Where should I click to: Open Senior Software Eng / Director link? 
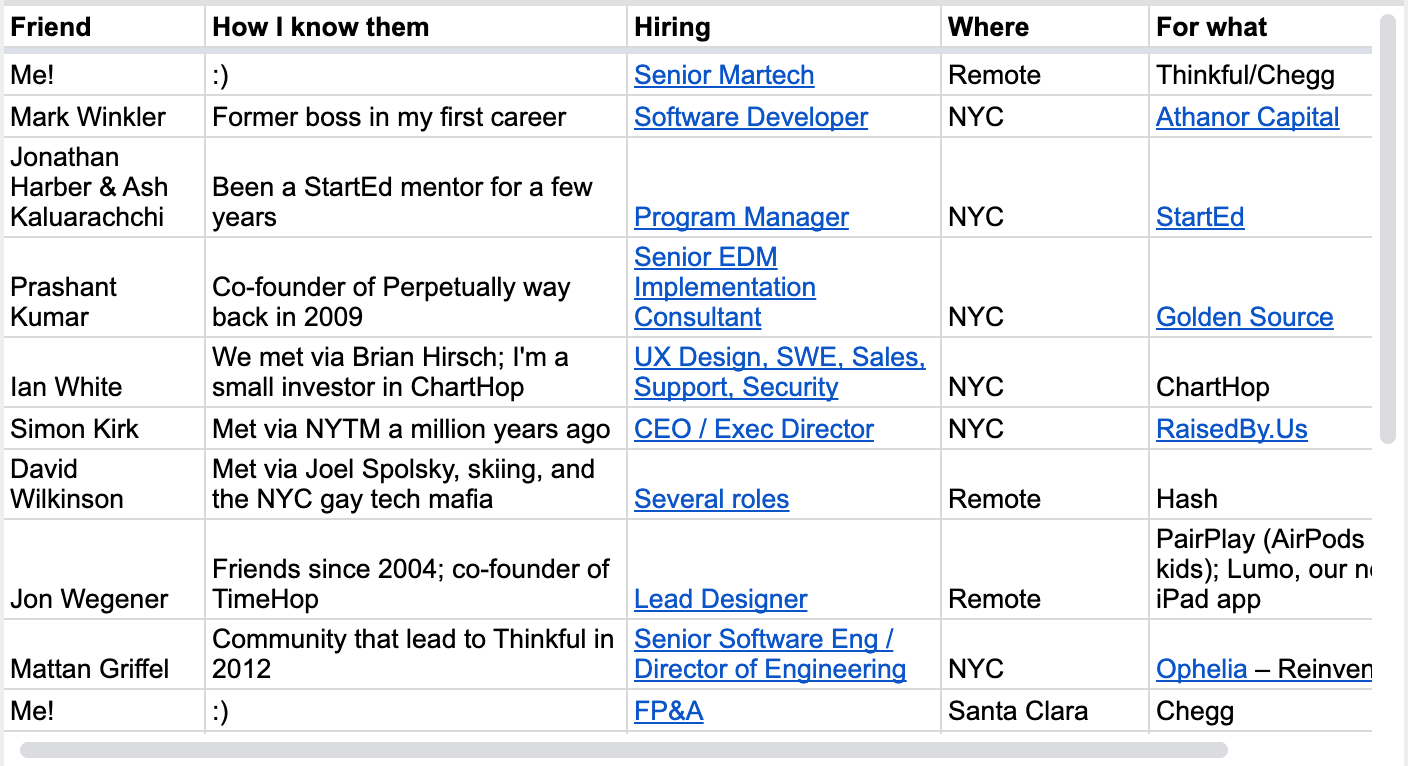coord(770,654)
